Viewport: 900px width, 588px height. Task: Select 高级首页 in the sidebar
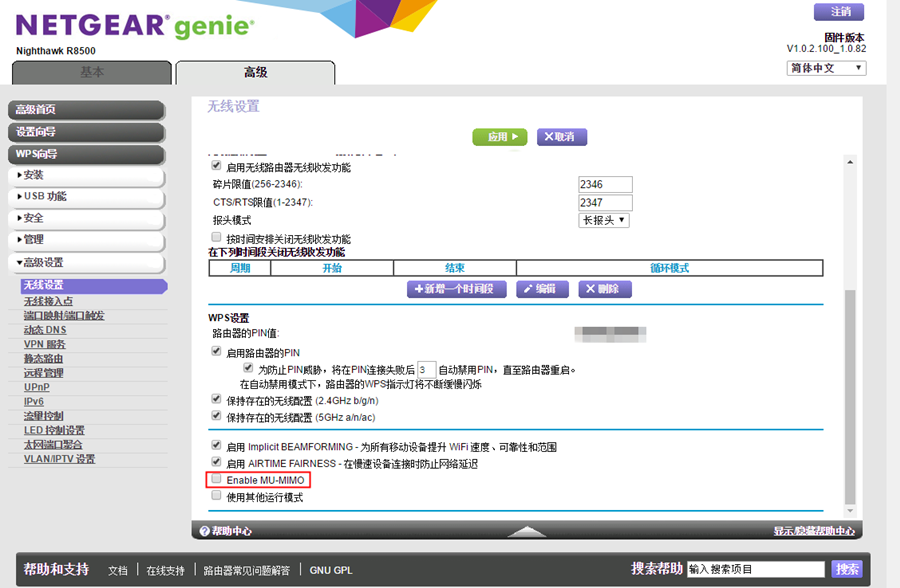87,110
